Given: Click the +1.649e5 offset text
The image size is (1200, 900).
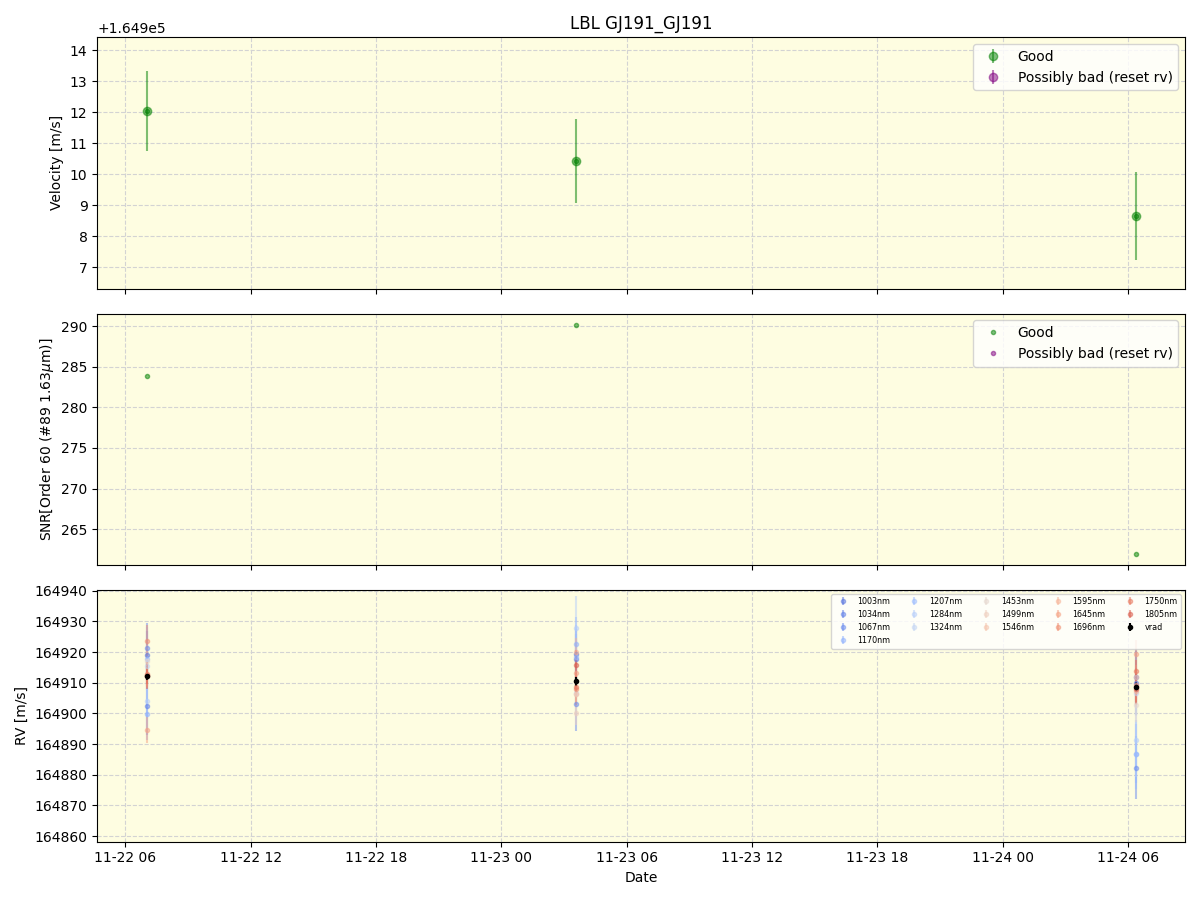Looking at the screenshot, I should tap(132, 28).
